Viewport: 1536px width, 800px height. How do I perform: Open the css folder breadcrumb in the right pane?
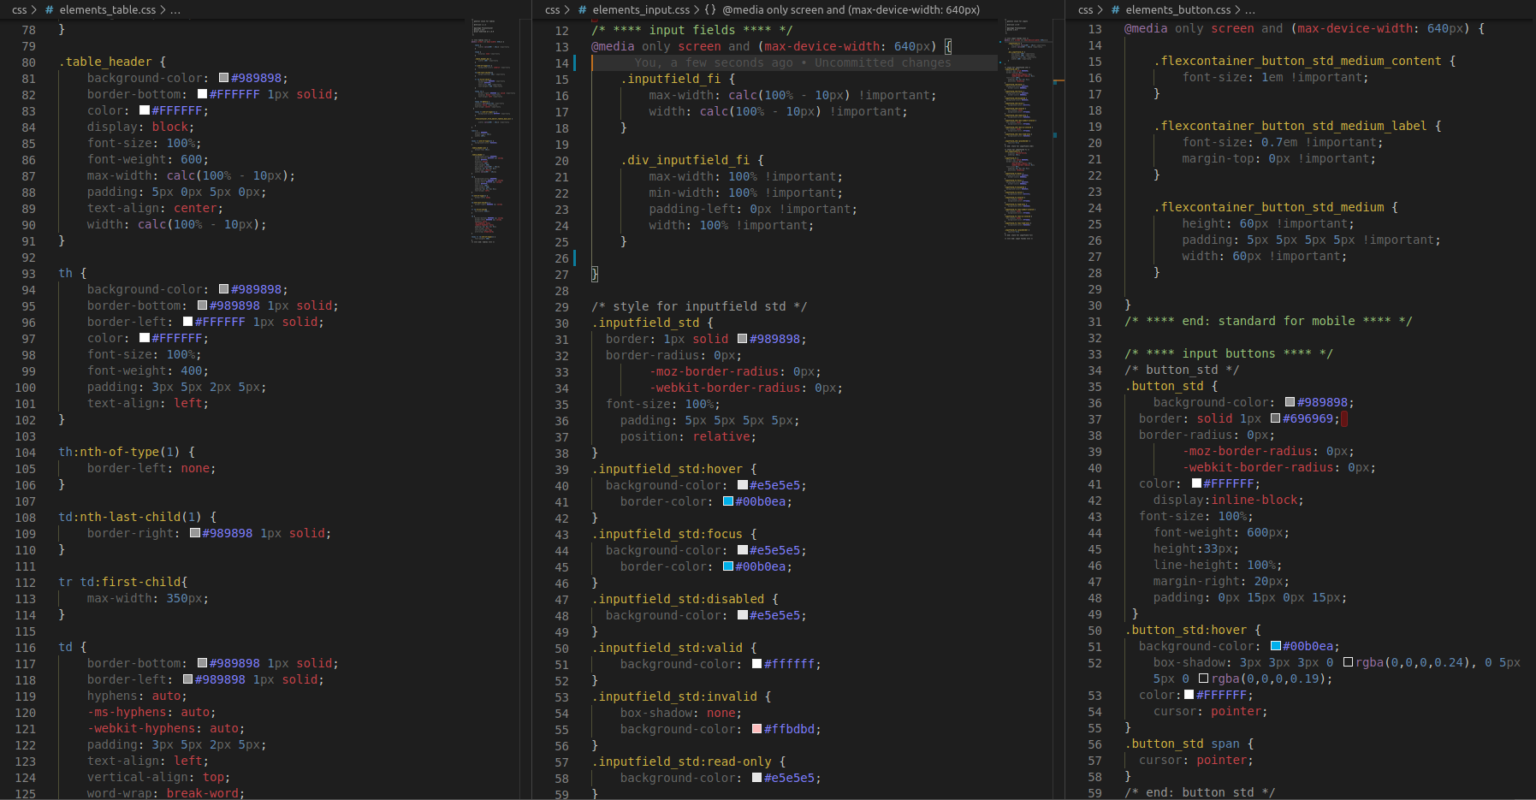tap(1088, 9)
